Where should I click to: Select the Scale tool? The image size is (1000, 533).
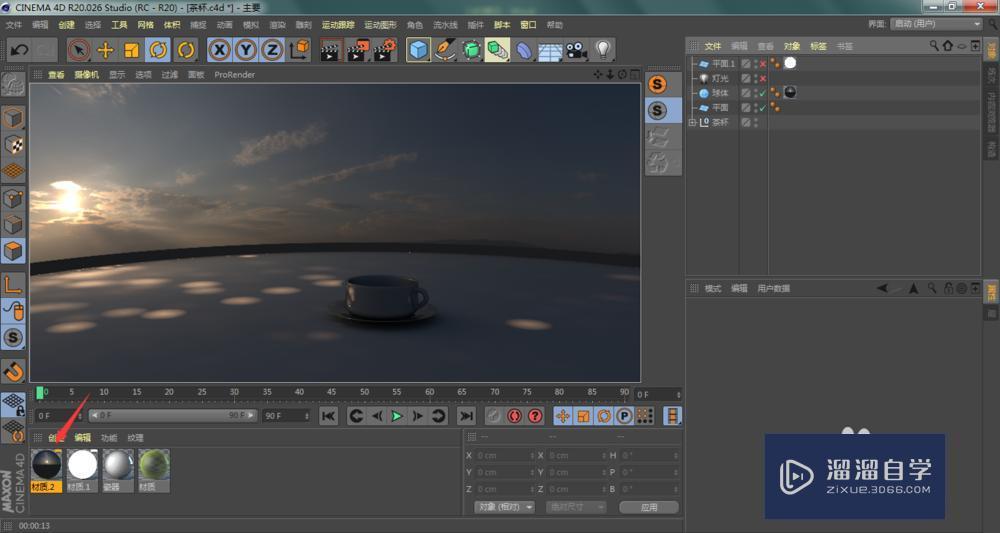(131, 49)
